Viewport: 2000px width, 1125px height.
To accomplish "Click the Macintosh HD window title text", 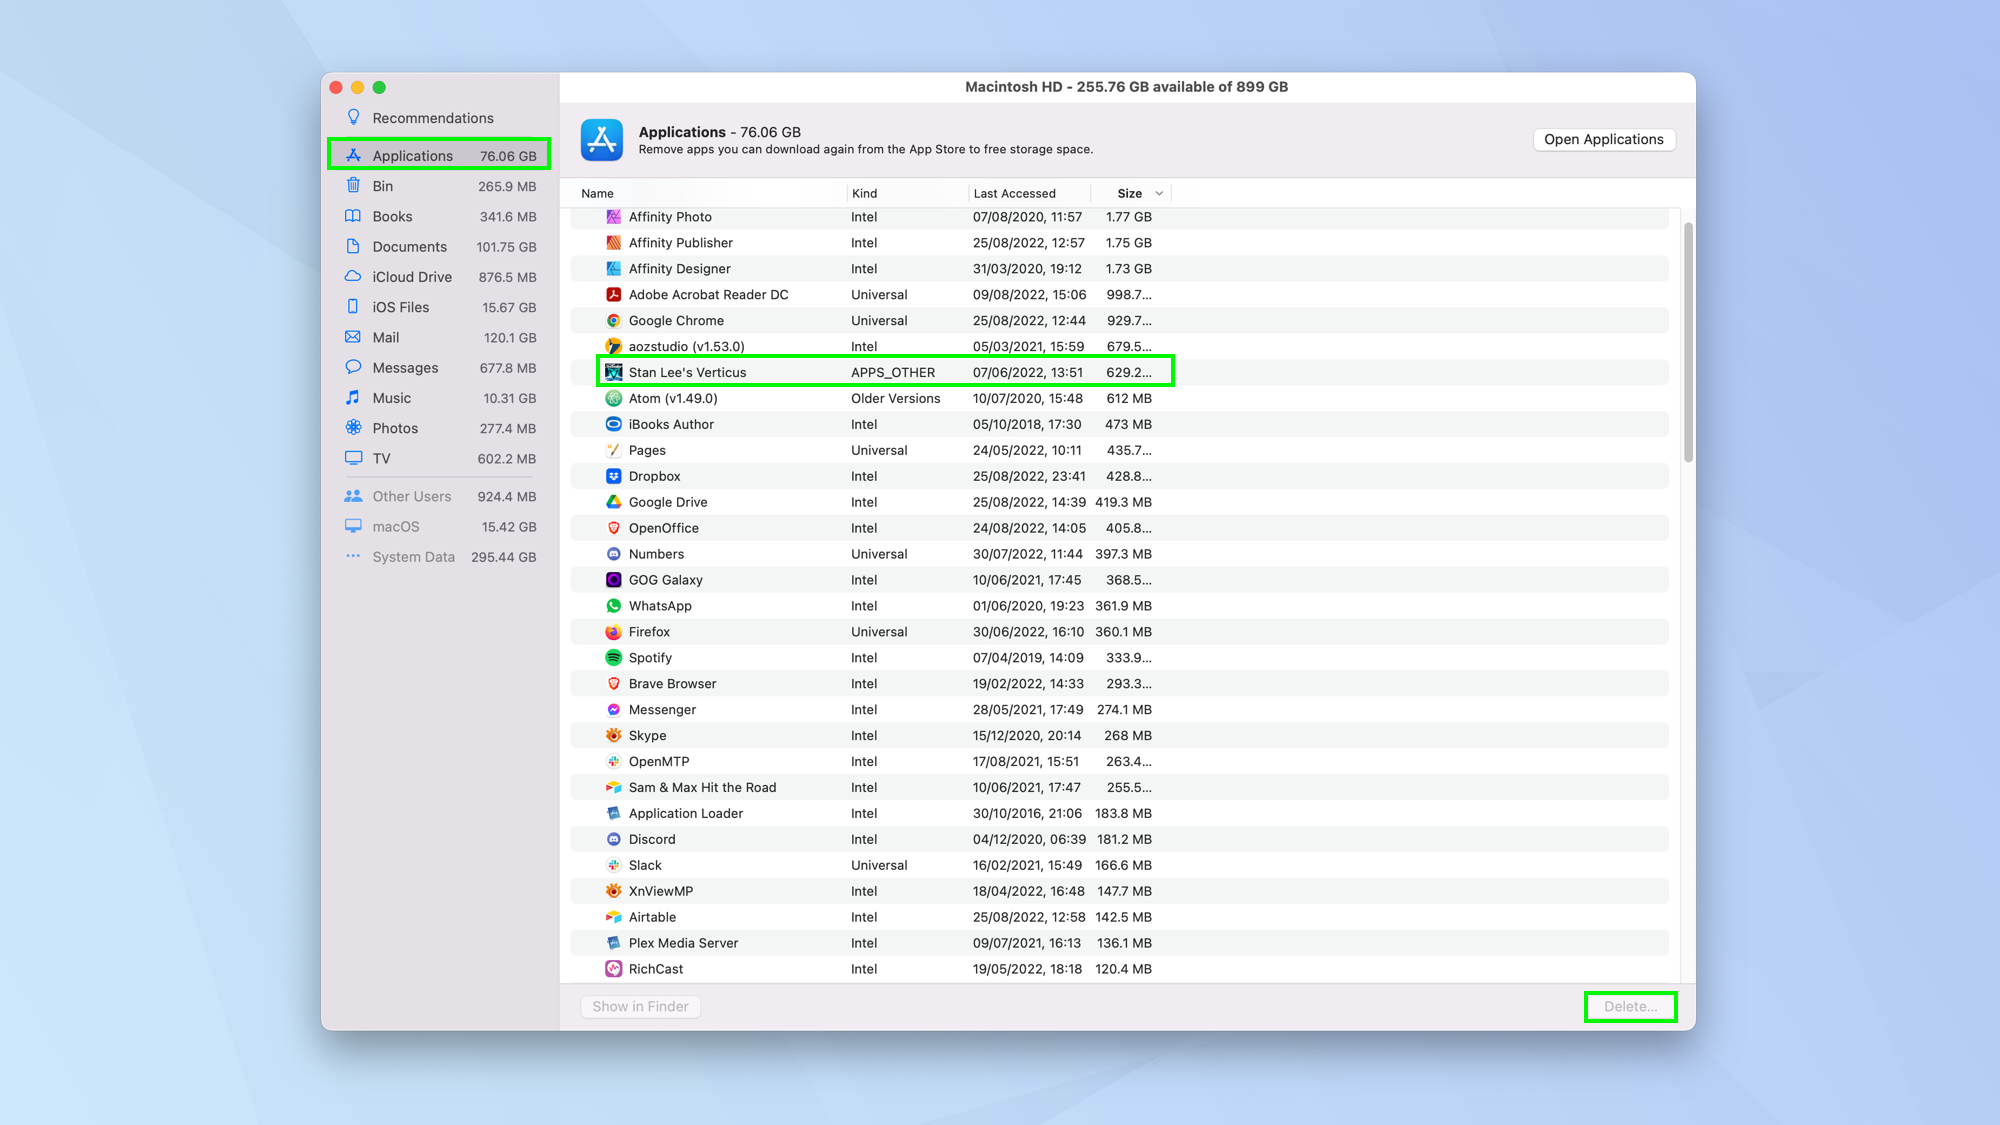I will (x=1126, y=87).
